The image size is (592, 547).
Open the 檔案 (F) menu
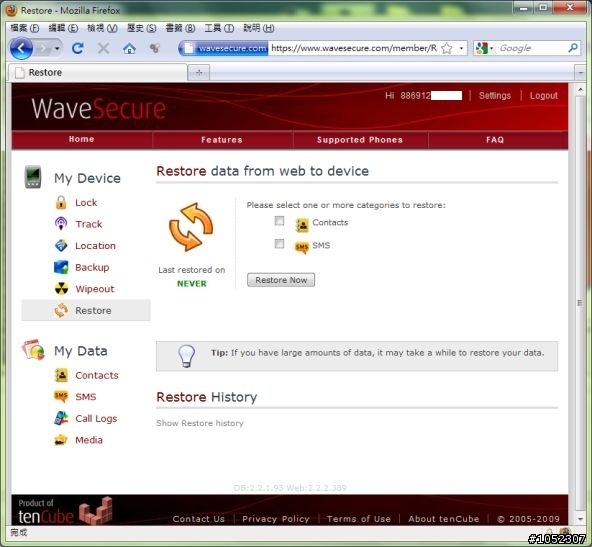[x=25, y=28]
